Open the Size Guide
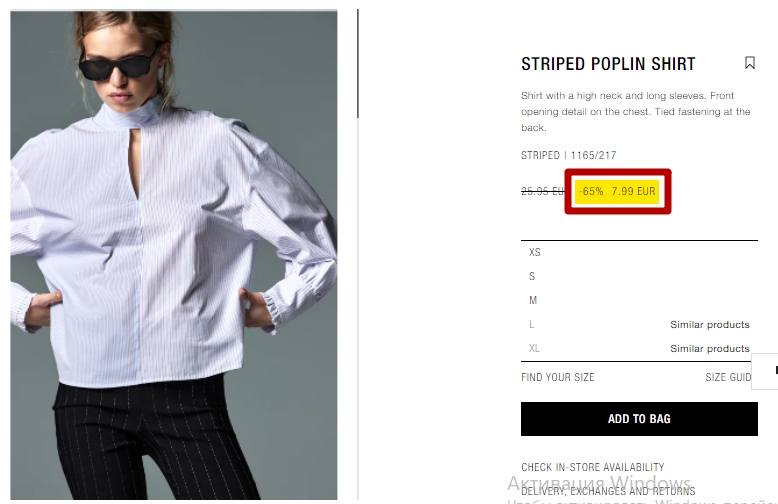This screenshot has width=778, height=504. coord(728,377)
